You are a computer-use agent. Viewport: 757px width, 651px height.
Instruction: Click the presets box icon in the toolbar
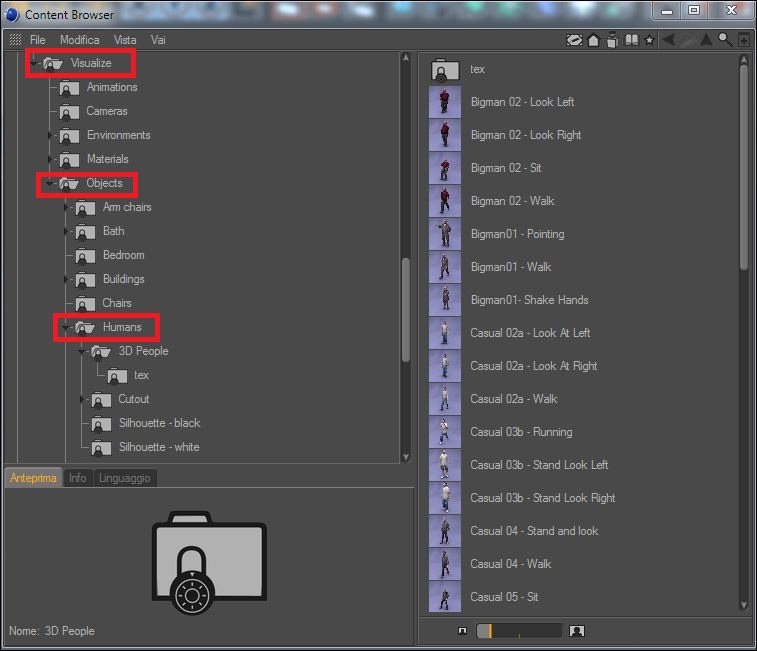pos(612,40)
